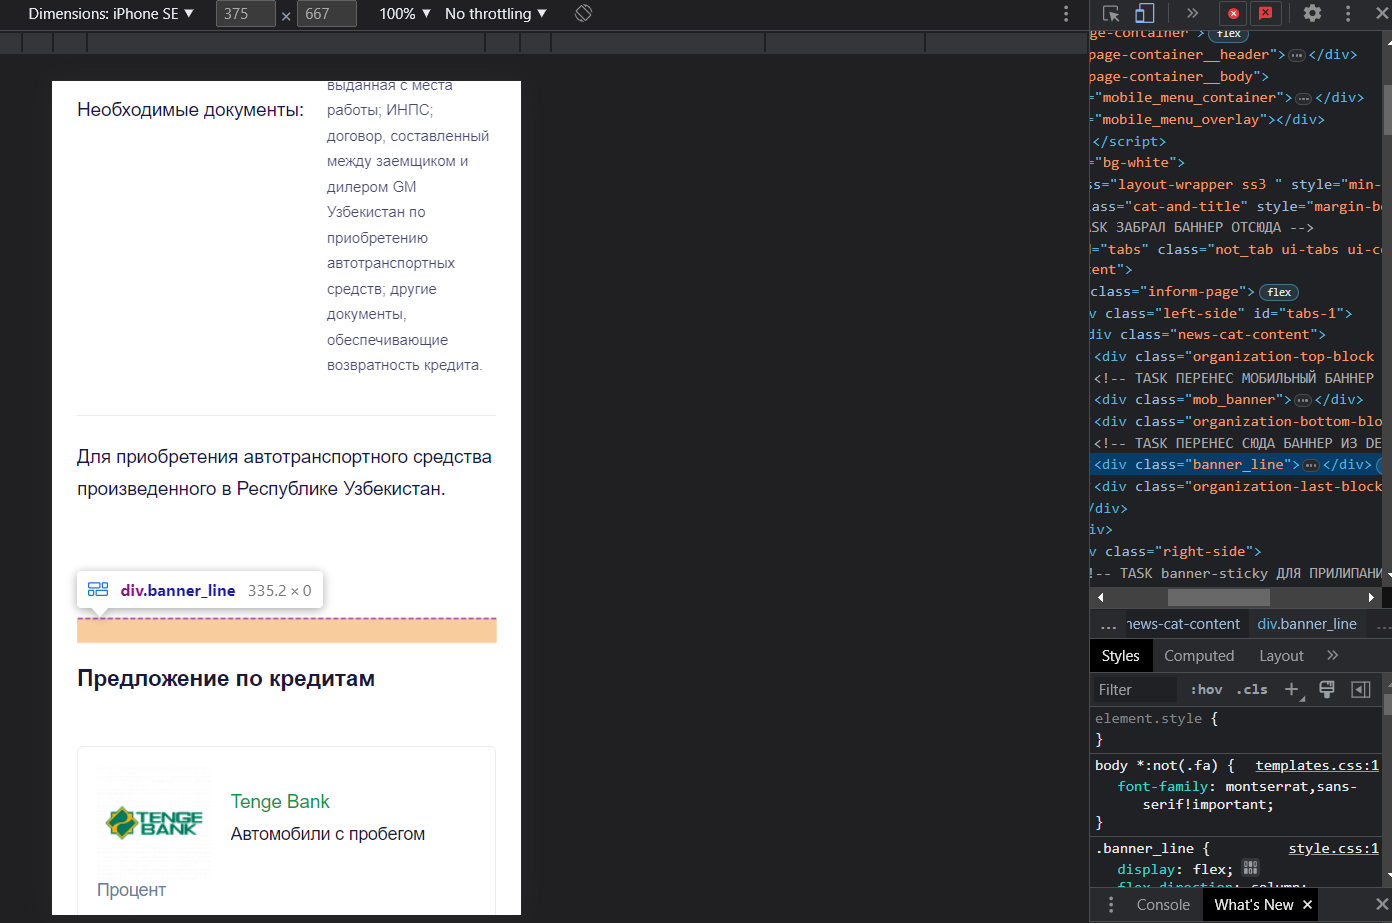Image resolution: width=1392 pixels, height=923 pixels.
Task: Click font-family property in body rule
Action: pos(1163,787)
